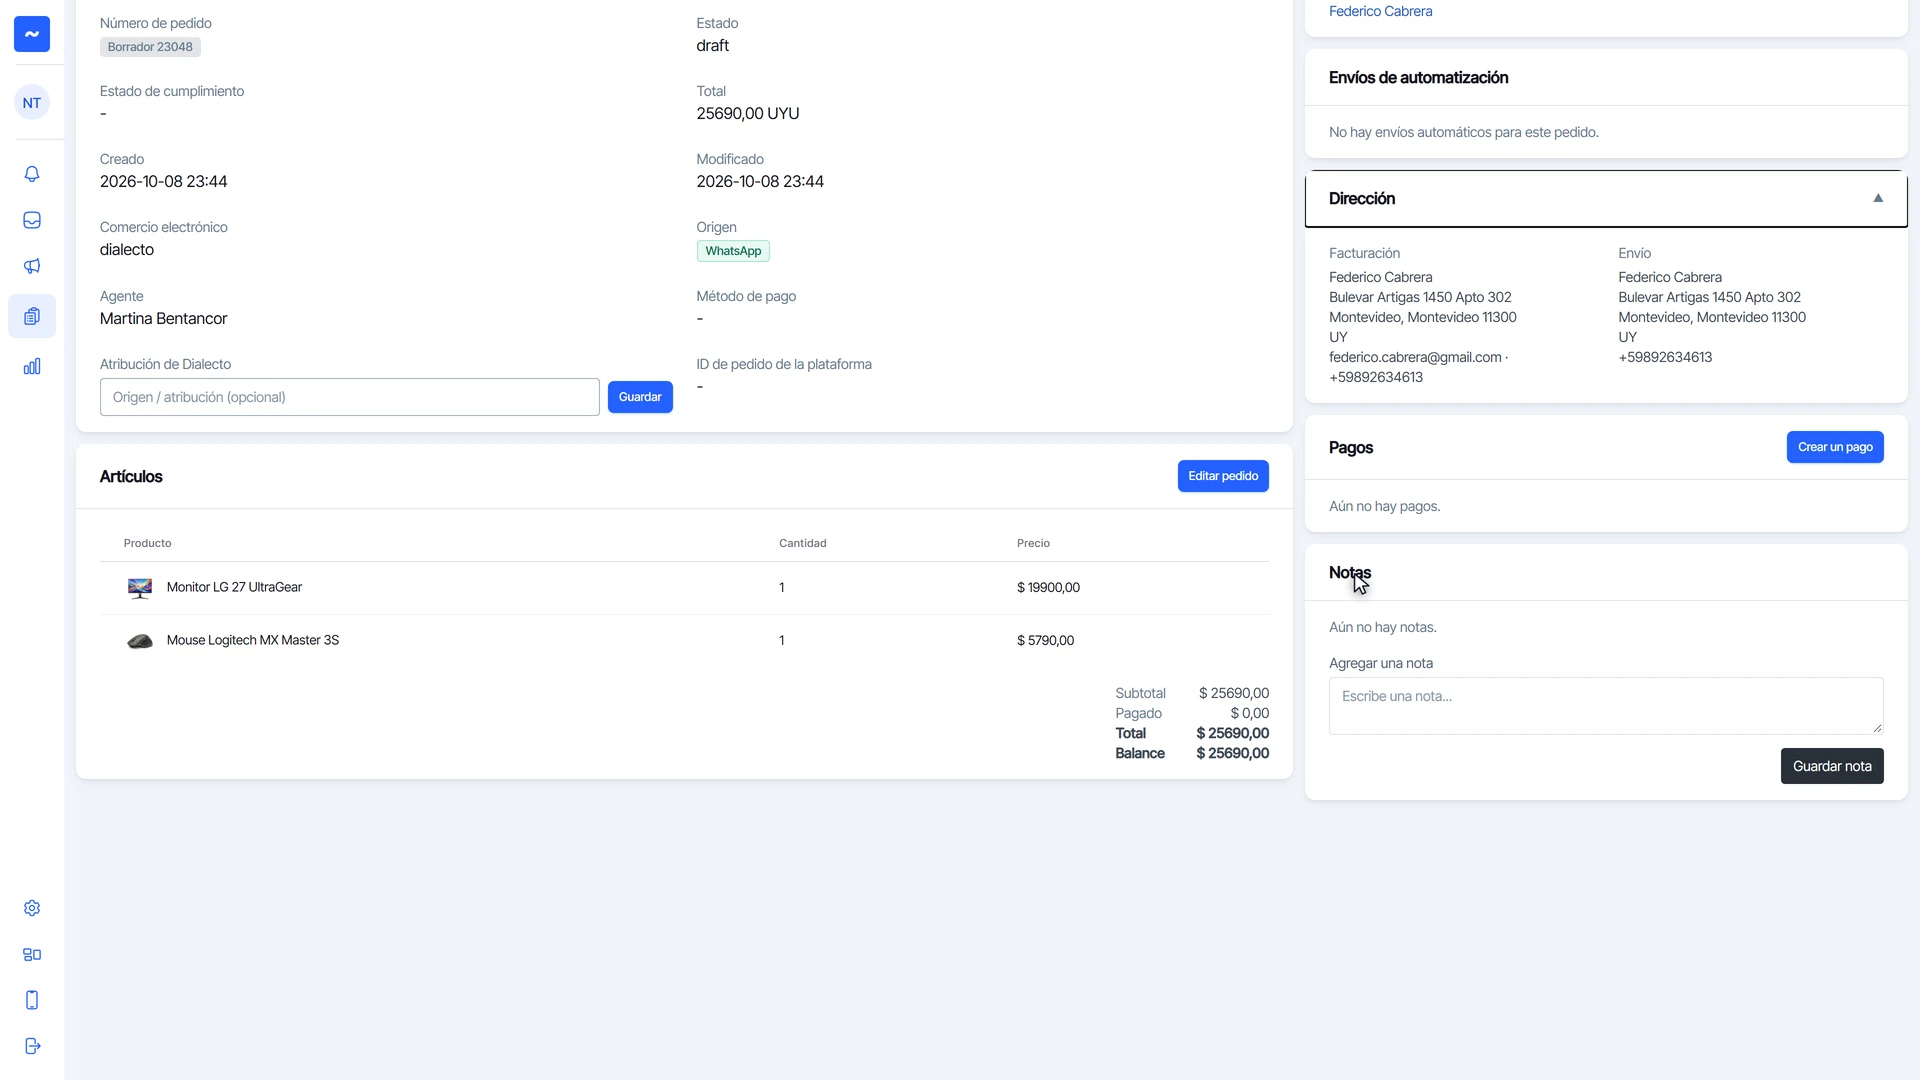Open the campaigns megaphone icon
The height and width of the screenshot is (1080, 1920).
coord(32,266)
